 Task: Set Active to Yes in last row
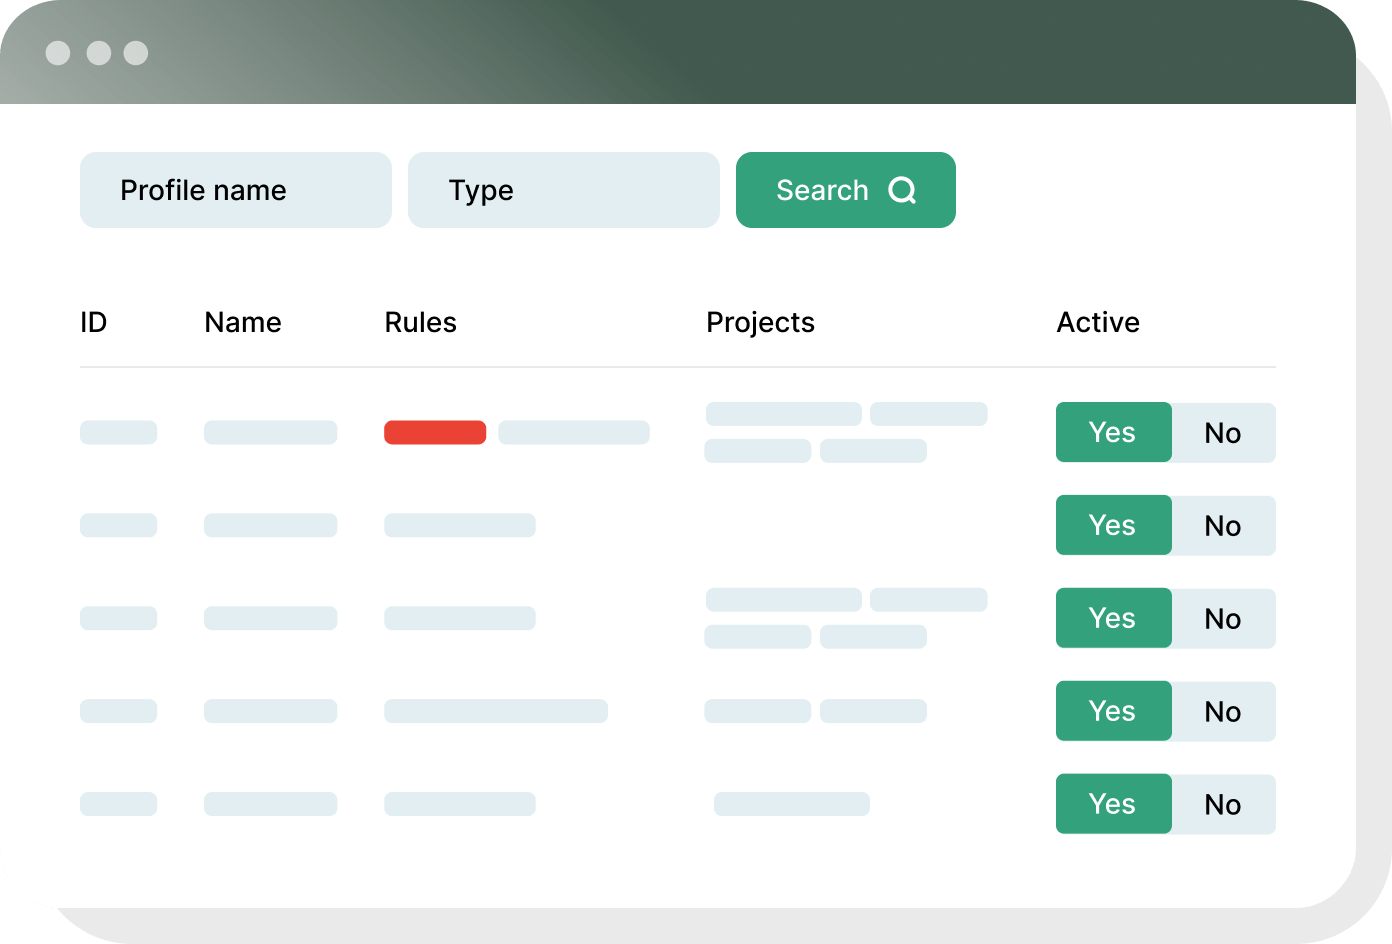click(1114, 804)
